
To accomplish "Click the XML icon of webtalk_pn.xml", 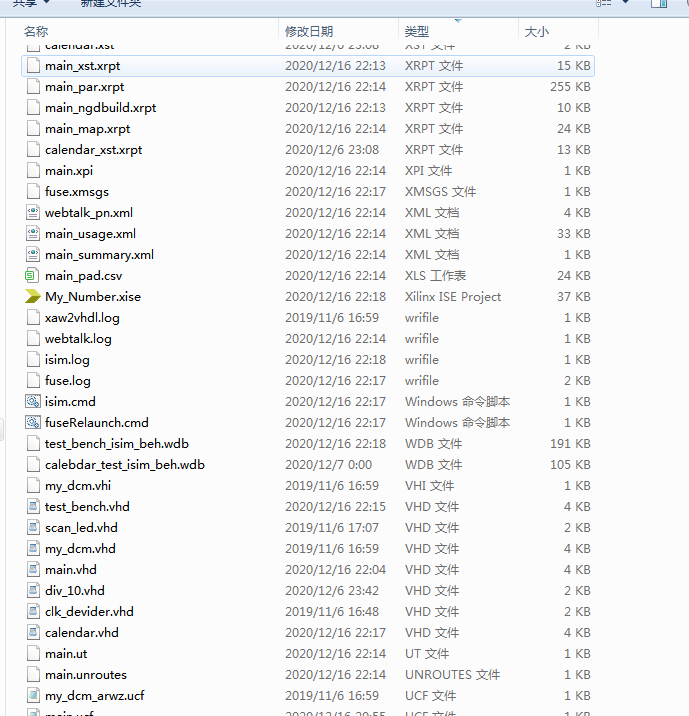I will (x=33, y=213).
